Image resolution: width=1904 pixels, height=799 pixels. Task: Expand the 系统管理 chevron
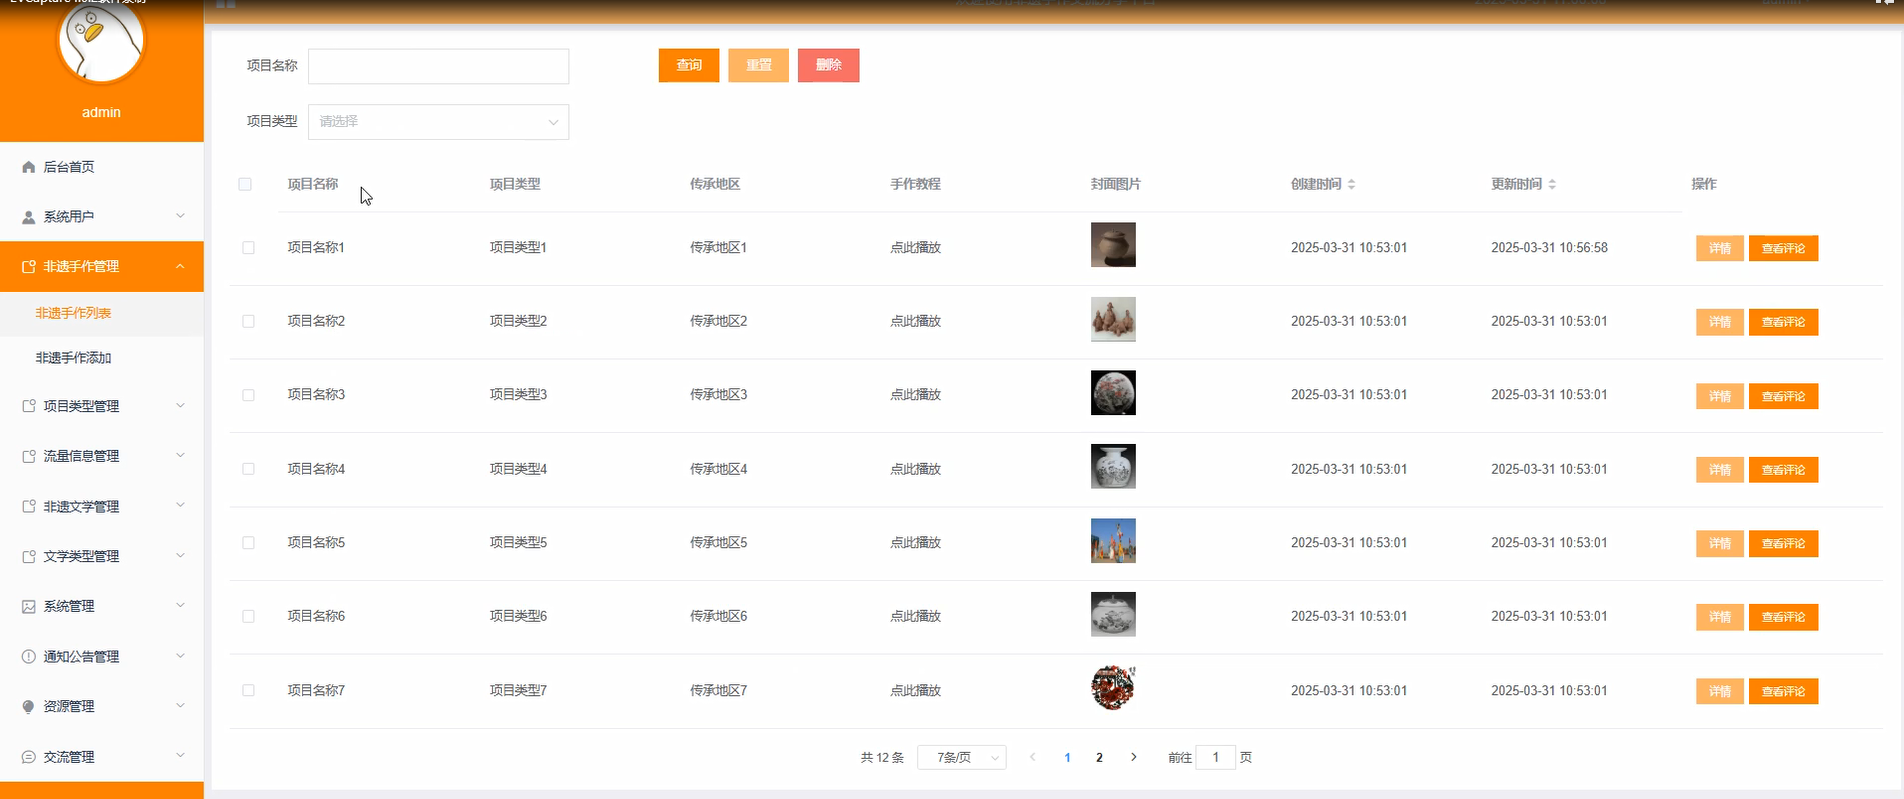(180, 605)
